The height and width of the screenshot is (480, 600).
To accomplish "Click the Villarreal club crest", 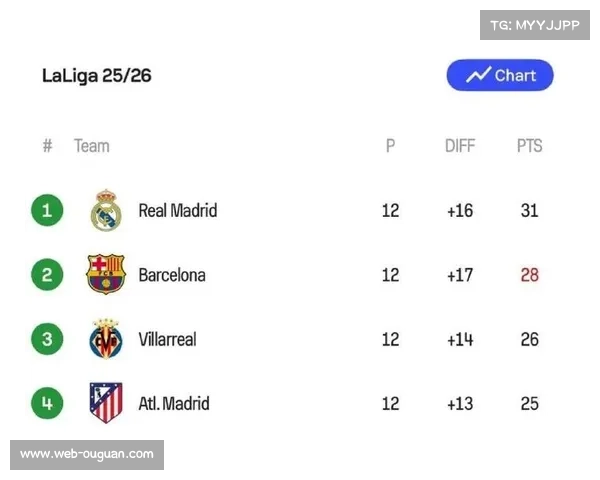I will tap(106, 339).
